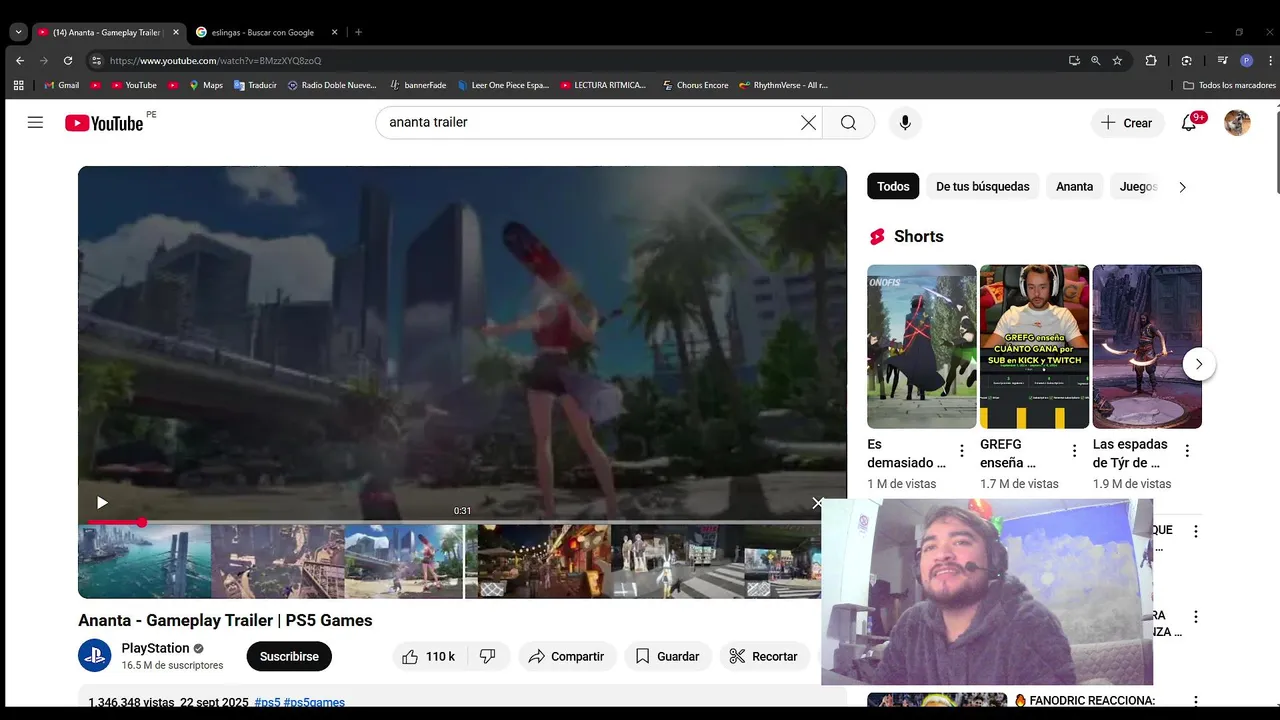Open the media controls icon in Chrome toolbar
The height and width of the screenshot is (720, 1280).
(x=1222, y=60)
